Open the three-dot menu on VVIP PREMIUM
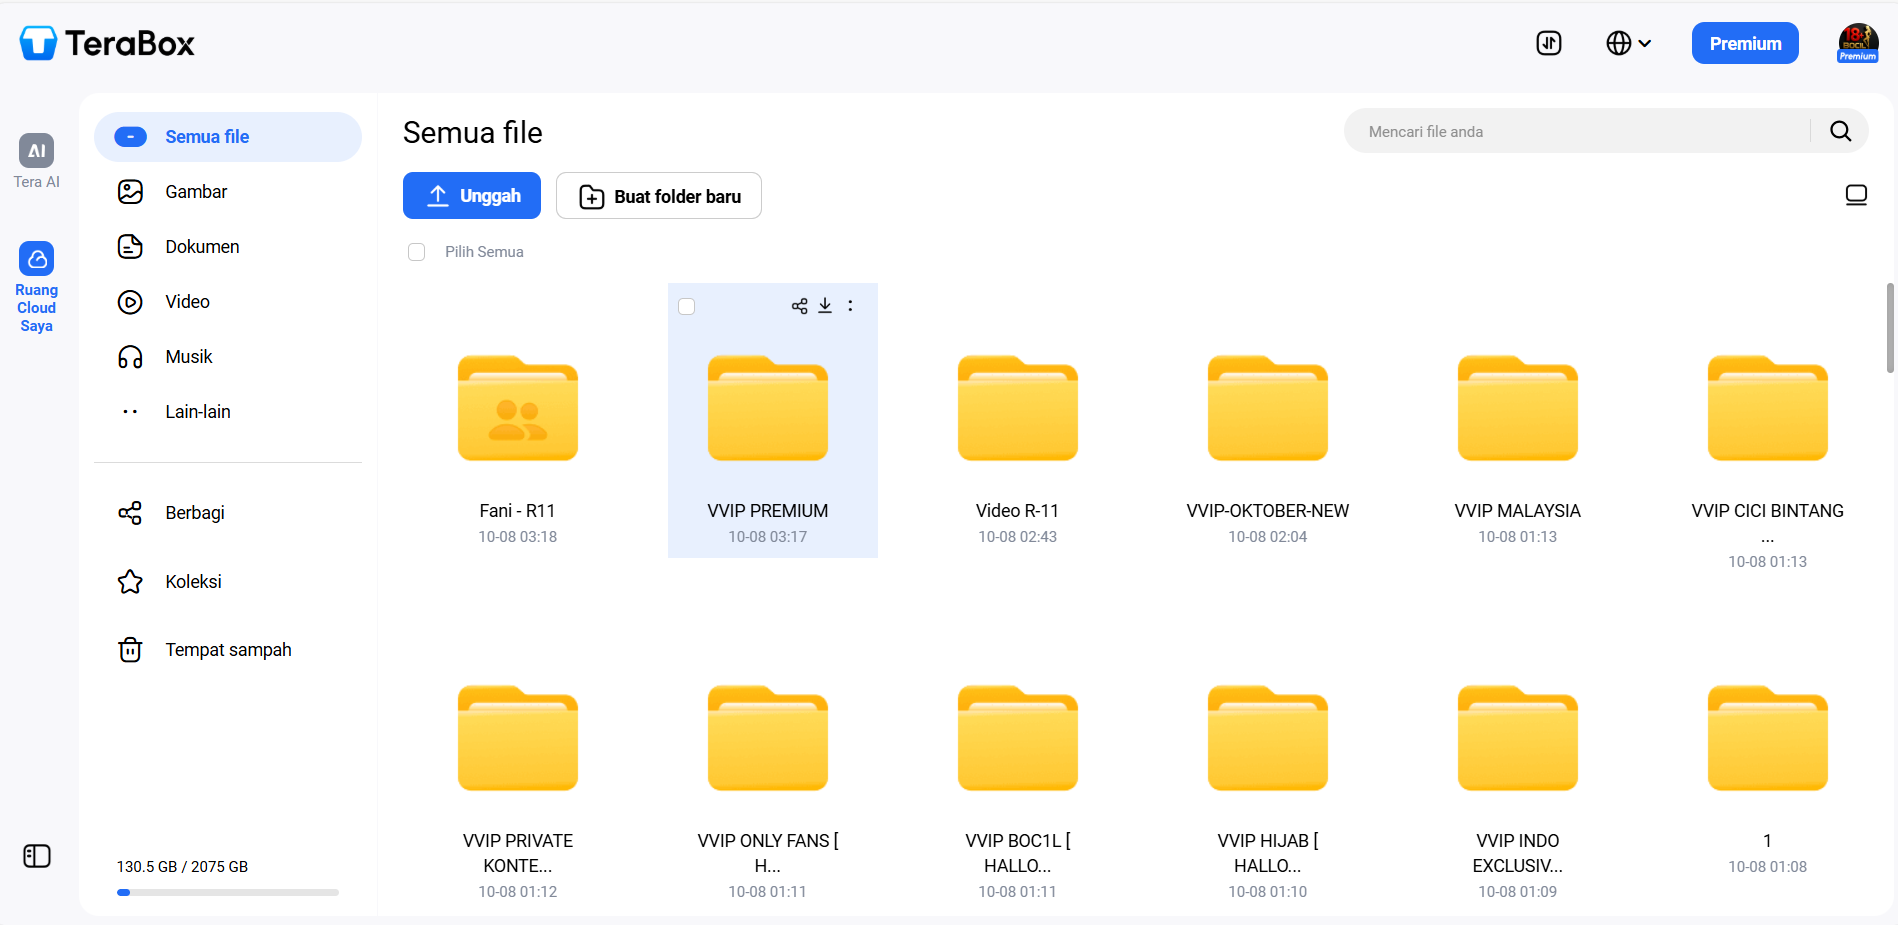The width and height of the screenshot is (1898, 925). click(x=851, y=306)
